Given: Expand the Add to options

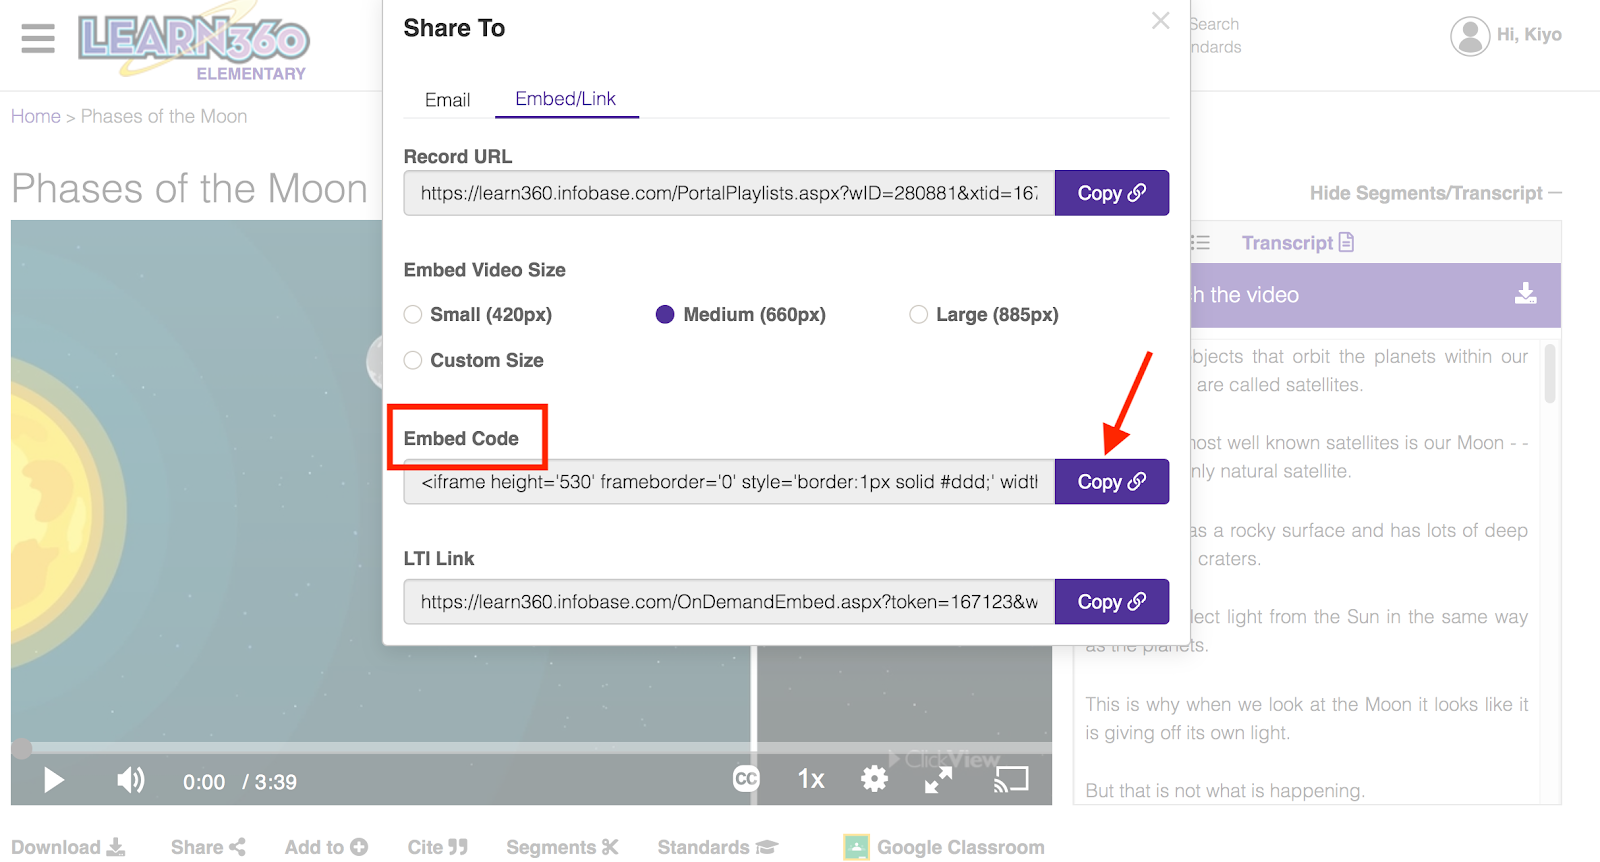Looking at the screenshot, I should point(326,847).
